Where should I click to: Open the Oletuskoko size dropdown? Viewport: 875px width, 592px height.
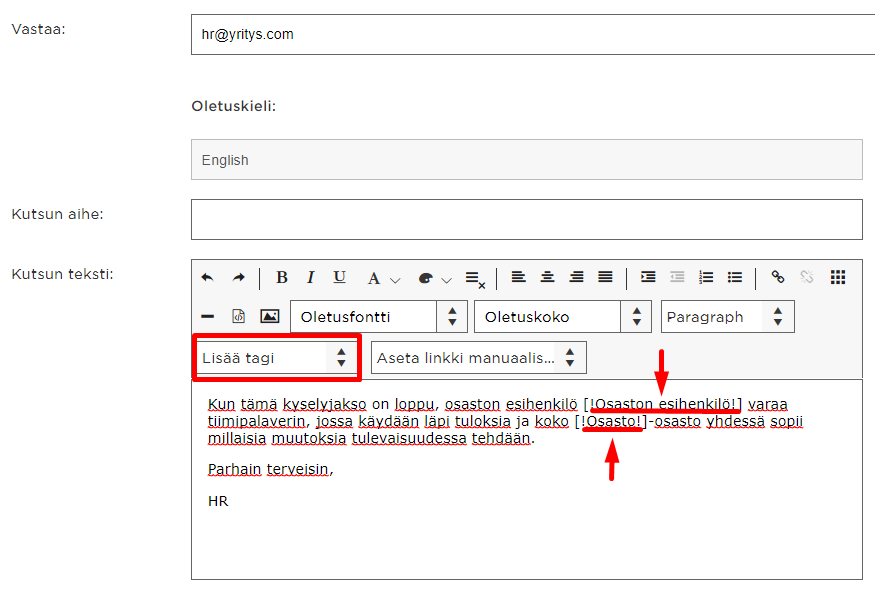point(562,317)
